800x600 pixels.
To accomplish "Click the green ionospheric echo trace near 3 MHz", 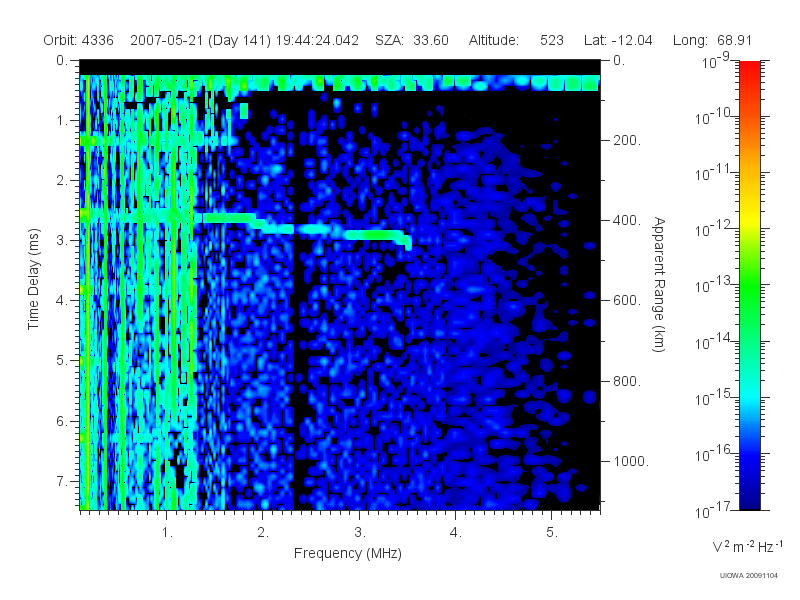I will tap(377, 235).
